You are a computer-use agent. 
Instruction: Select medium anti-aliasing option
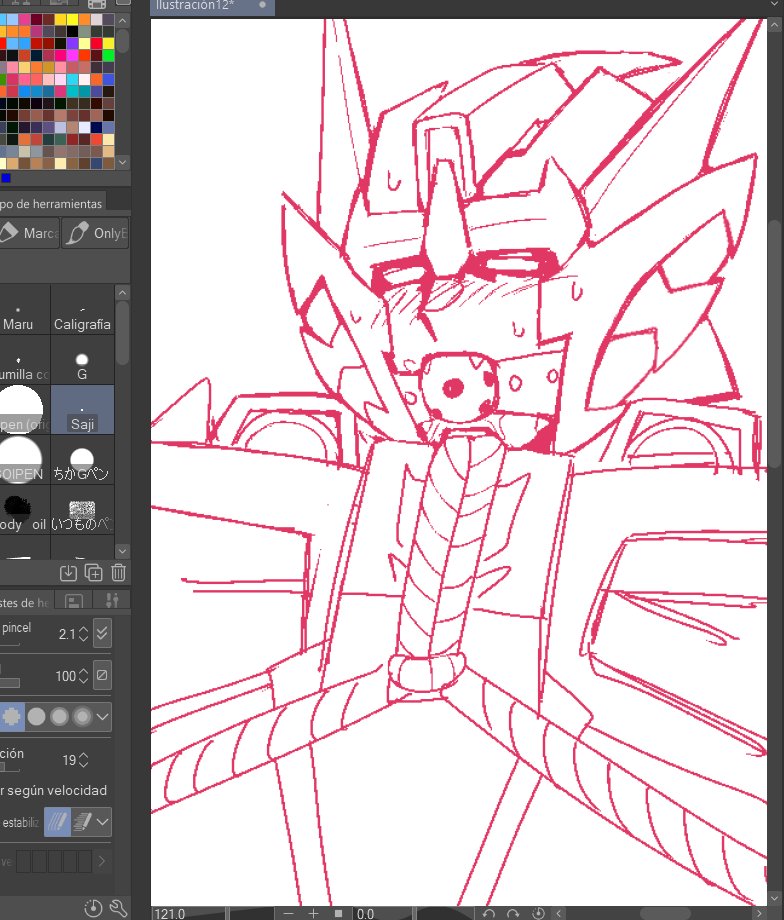click(59, 716)
